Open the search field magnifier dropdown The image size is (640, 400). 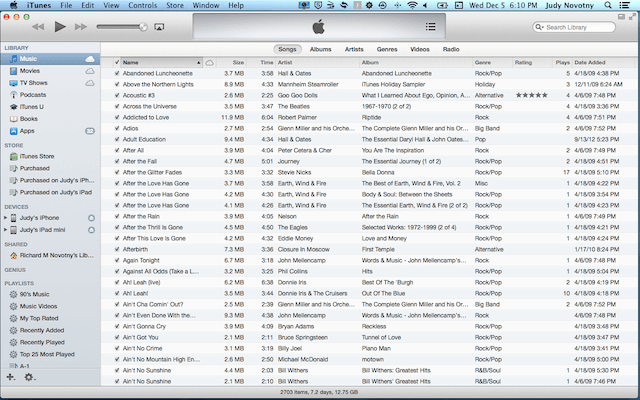point(539,27)
